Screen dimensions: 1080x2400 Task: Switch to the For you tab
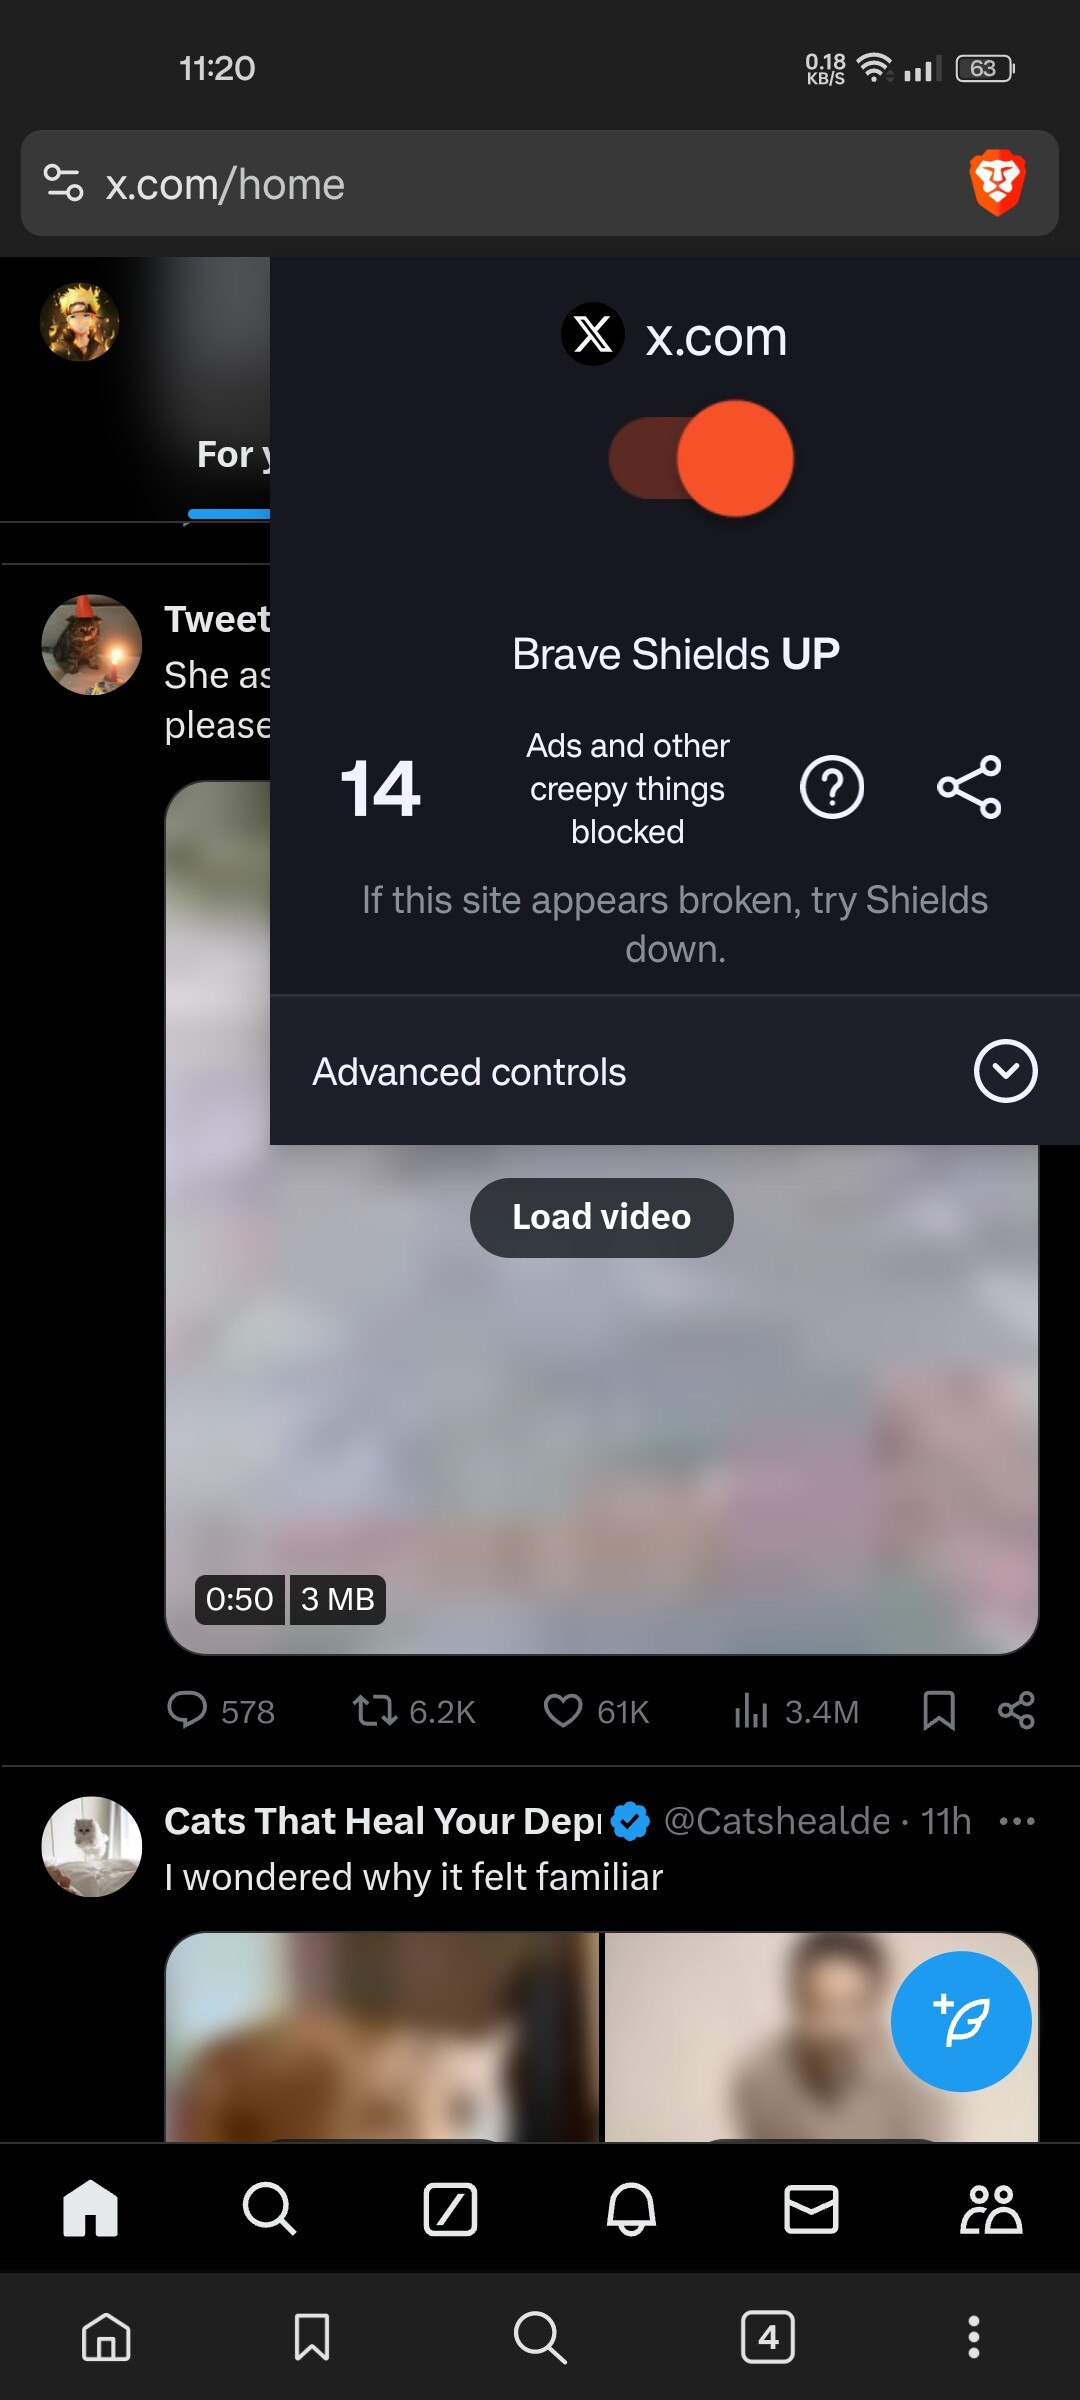[x=233, y=455]
